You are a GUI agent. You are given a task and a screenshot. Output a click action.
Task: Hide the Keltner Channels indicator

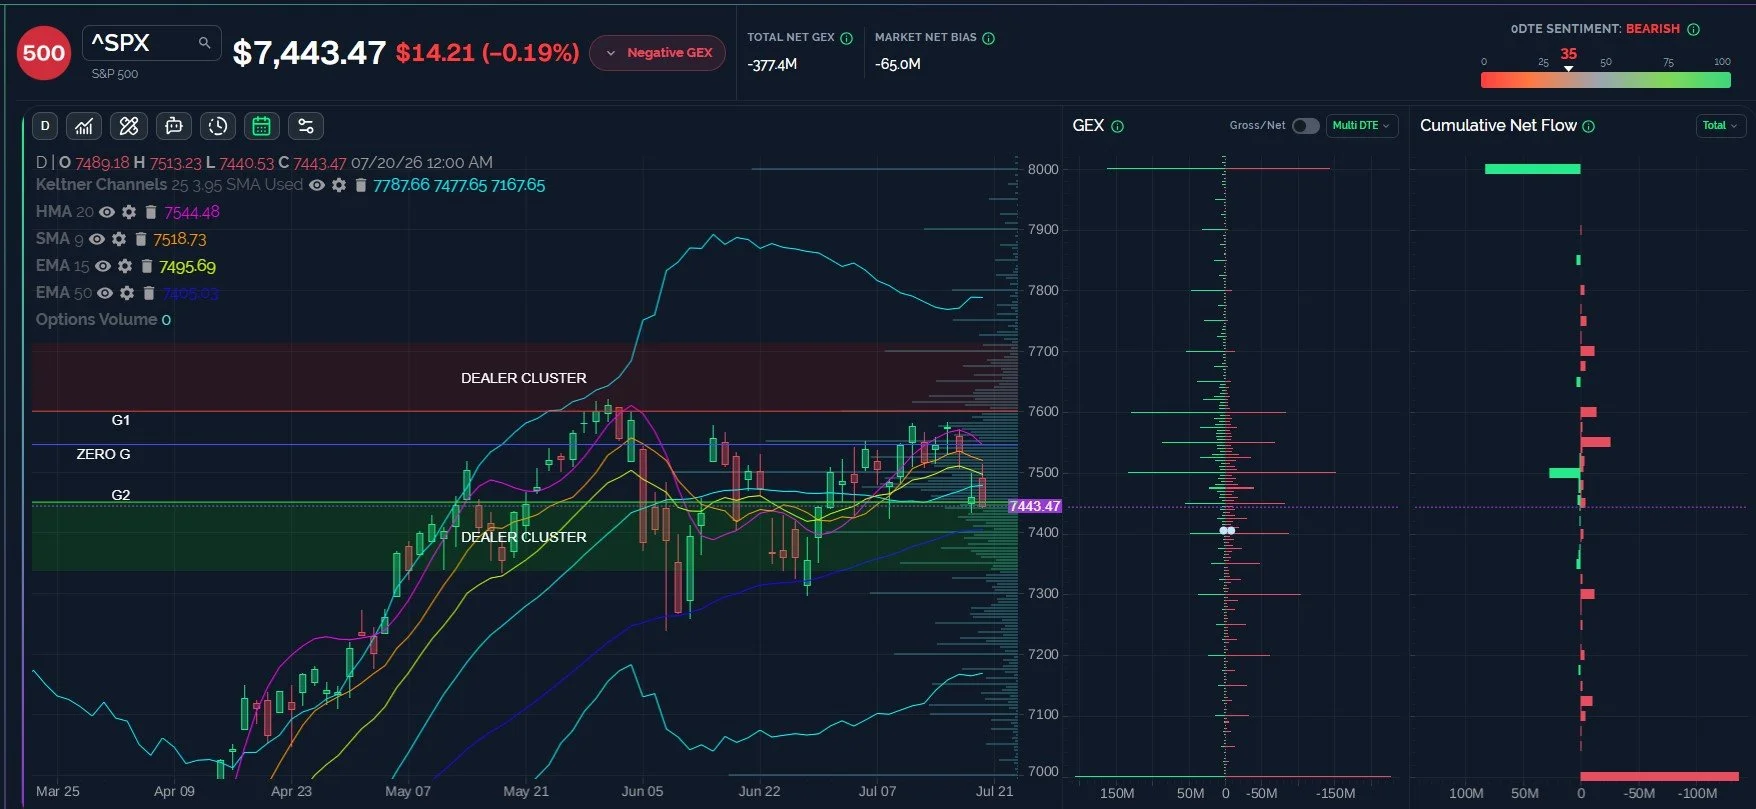(317, 185)
